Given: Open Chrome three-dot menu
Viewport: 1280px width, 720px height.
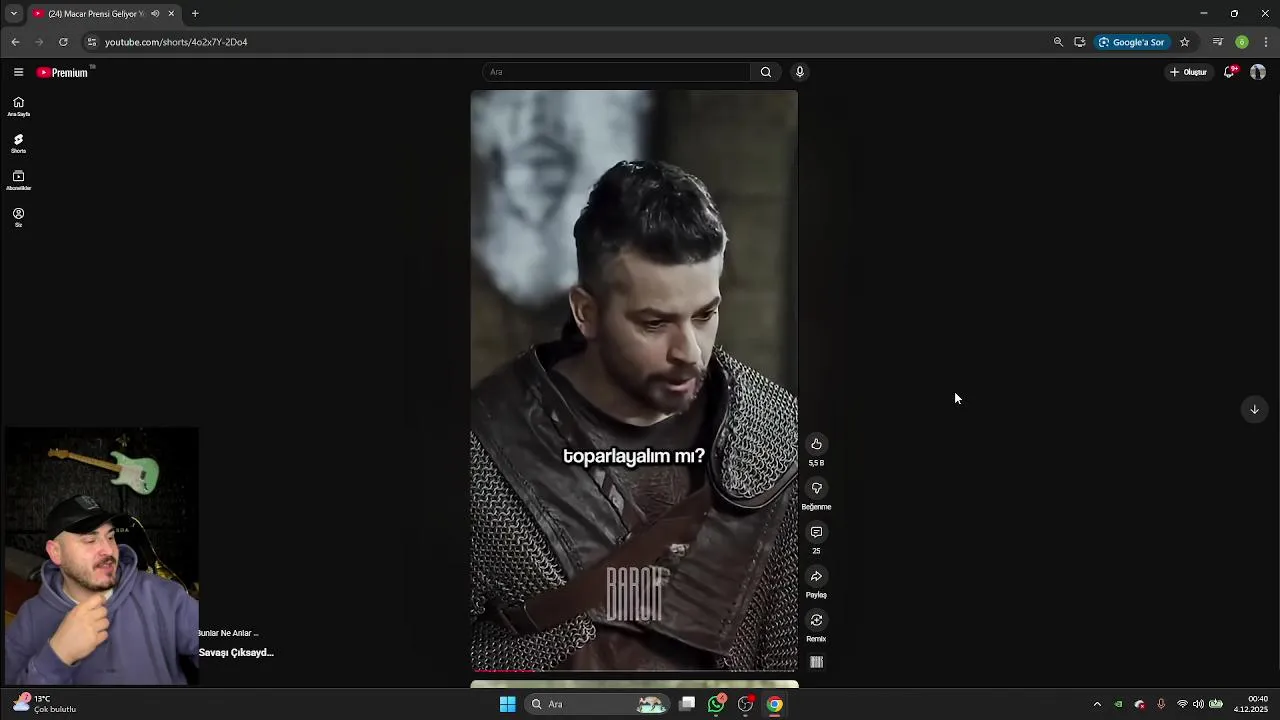Looking at the screenshot, I should [x=1266, y=42].
